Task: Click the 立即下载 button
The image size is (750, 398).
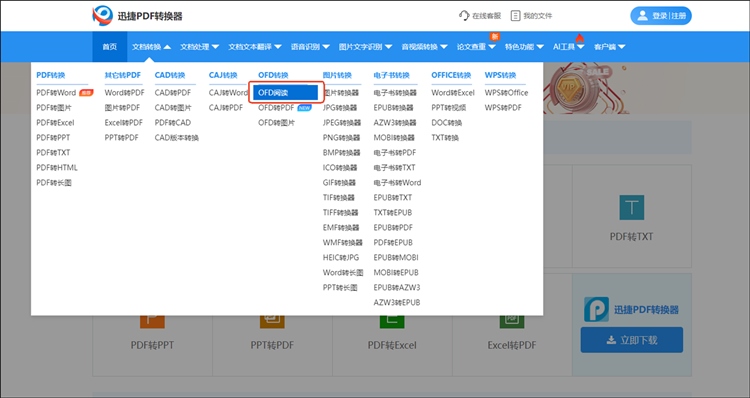Action: click(631, 340)
